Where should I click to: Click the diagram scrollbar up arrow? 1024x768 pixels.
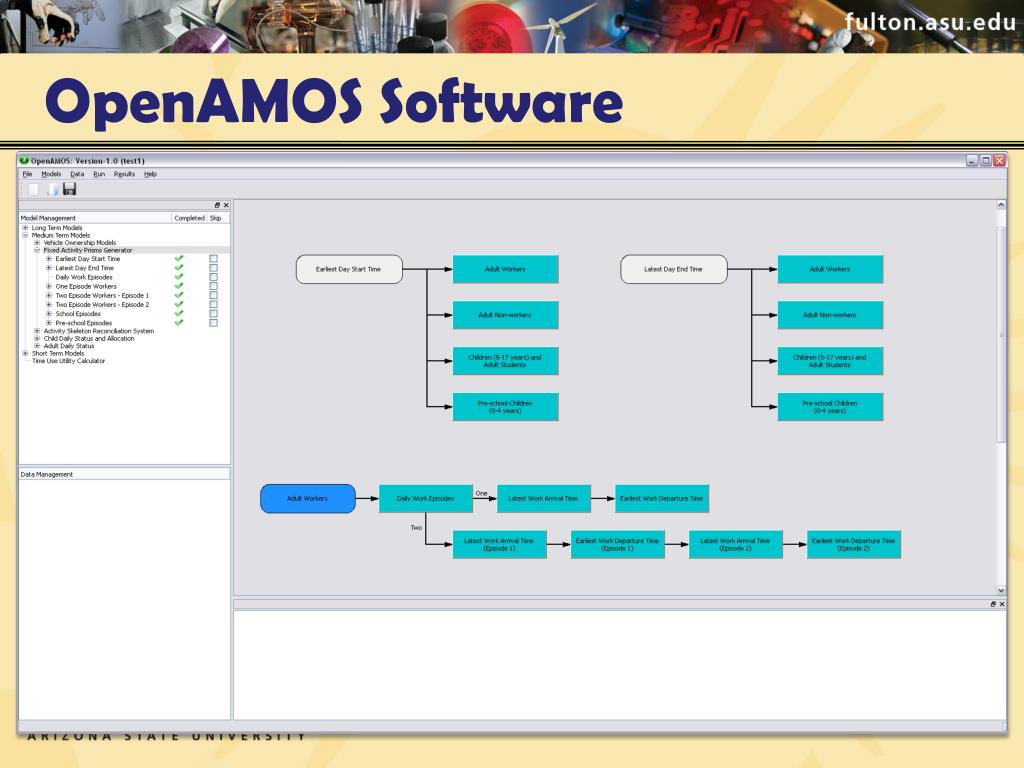pyautogui.click(x=1000, y=205)
